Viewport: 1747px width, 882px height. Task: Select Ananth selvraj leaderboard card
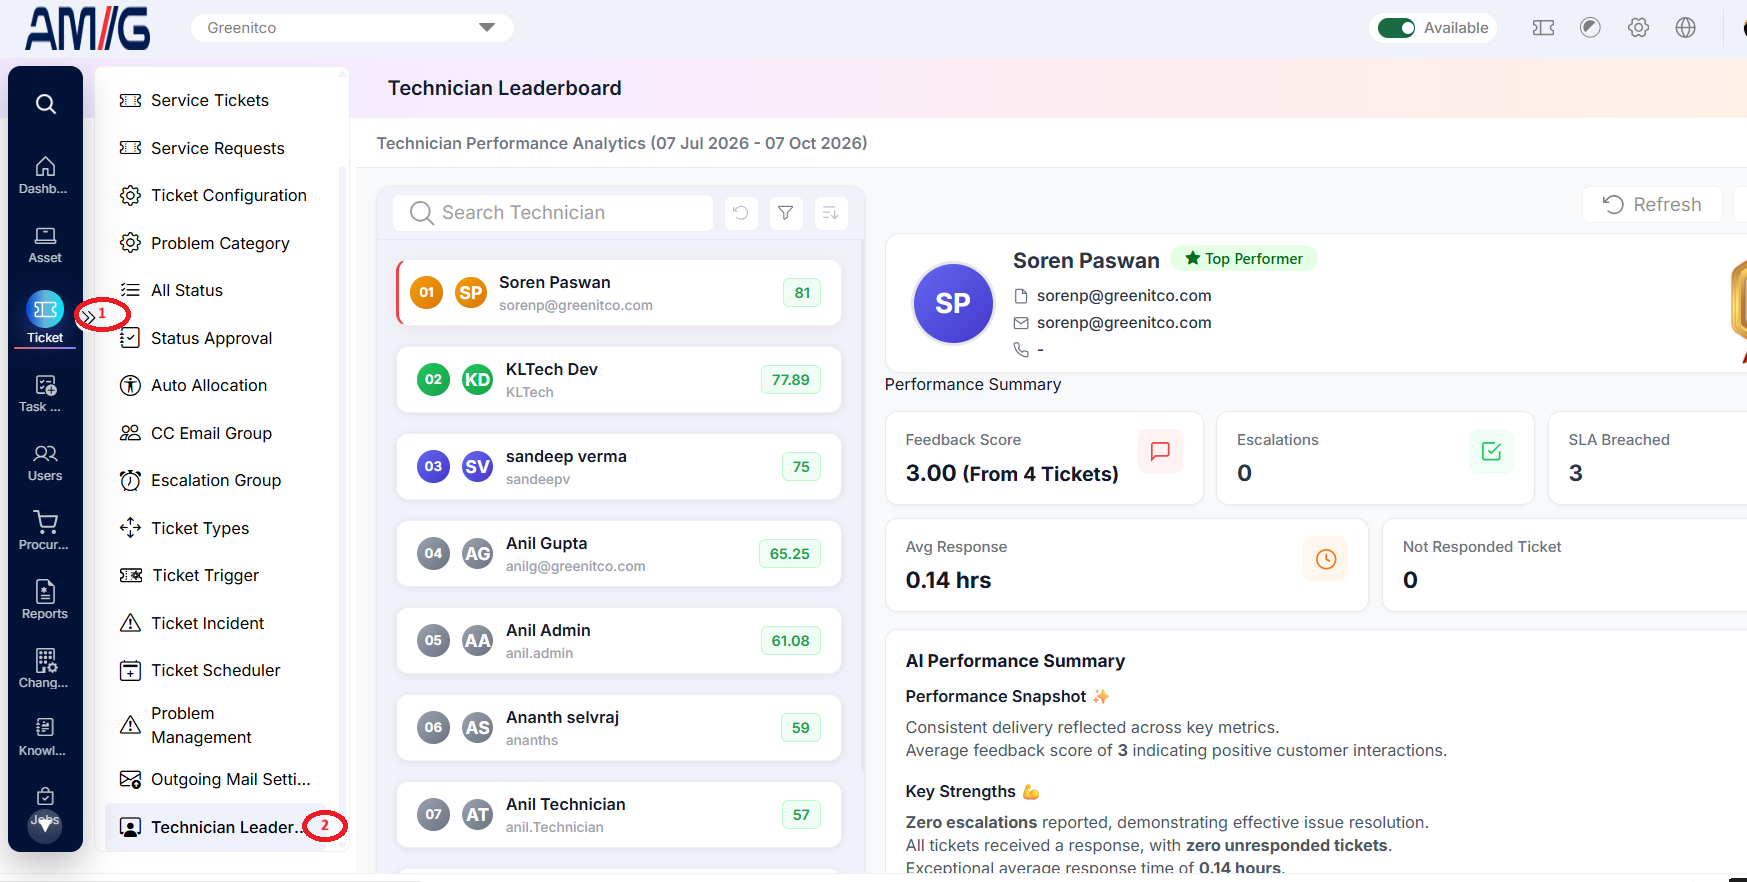click(619, 728)
